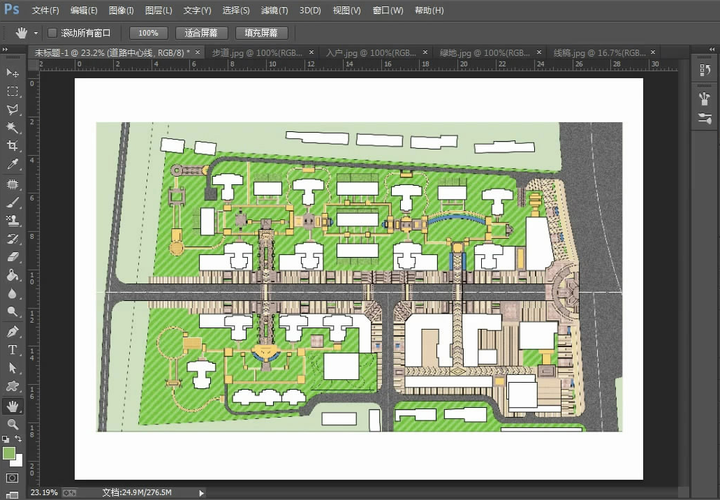Select the Polygonal Lasso tool
720x500 pixels.
coord(12,109)
